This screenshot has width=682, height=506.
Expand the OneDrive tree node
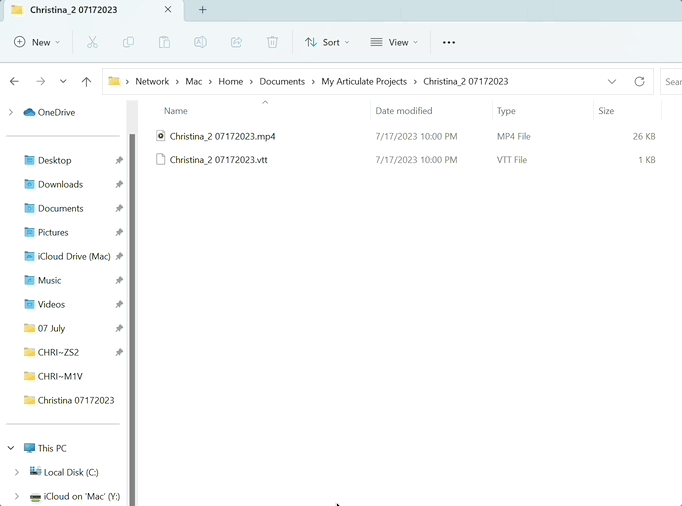tap(11, 112)
